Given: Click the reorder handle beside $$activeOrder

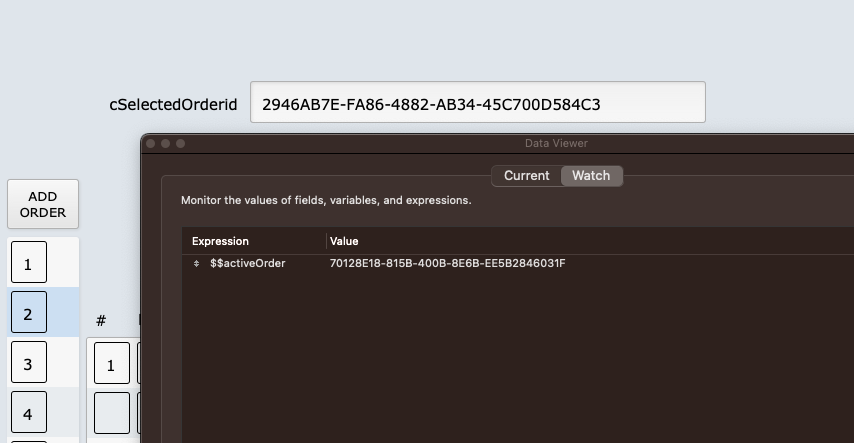Looking at the screenshot, I should click(196, 264).
